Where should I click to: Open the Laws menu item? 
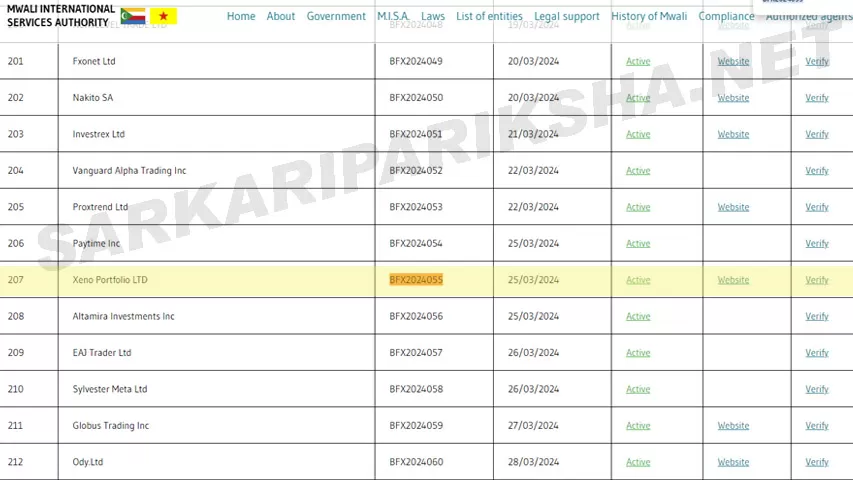[x=433, y=16]
